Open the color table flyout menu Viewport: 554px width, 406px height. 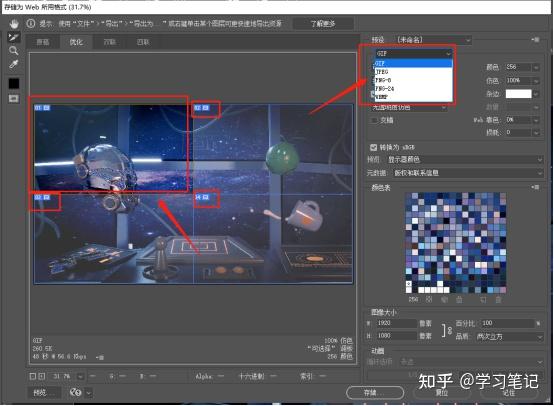pyautogui.click(x=536, y=187)
